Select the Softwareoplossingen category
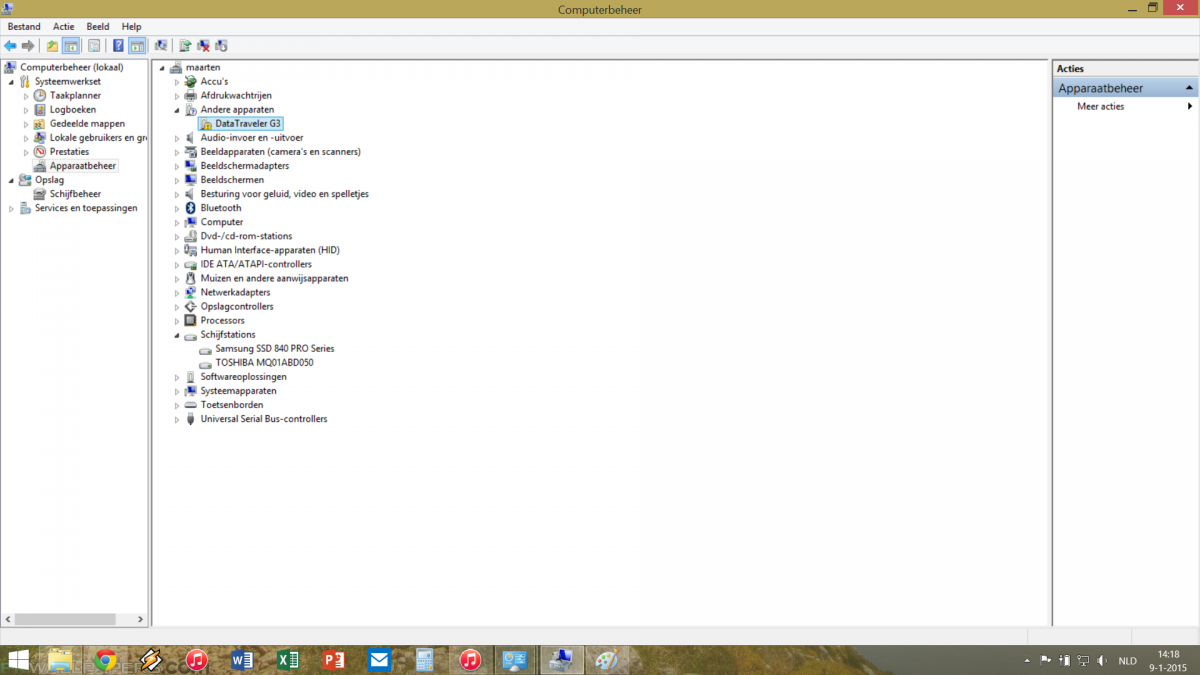 (x=243, y=377)
